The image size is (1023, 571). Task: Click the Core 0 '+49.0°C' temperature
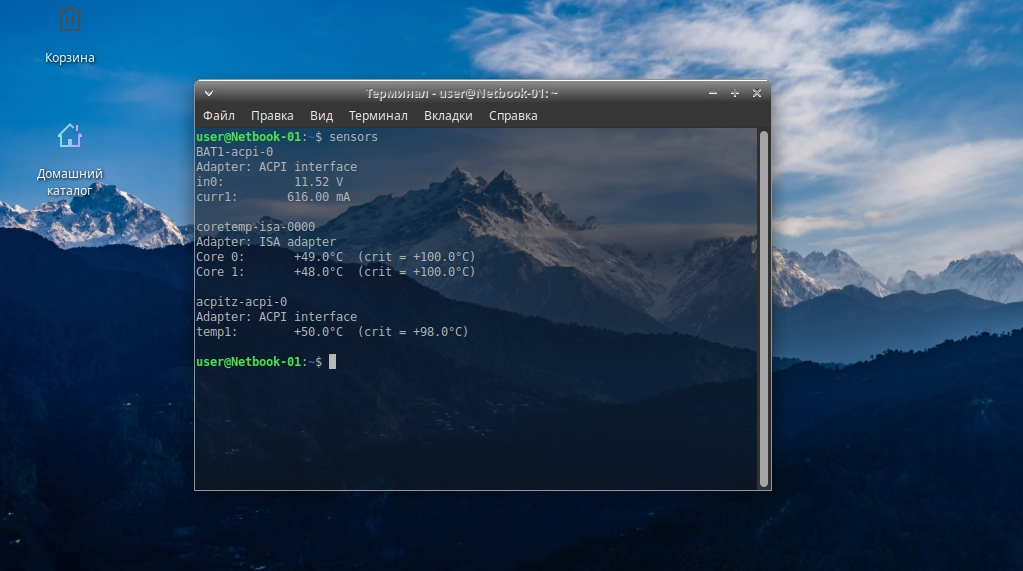point(318,256)
